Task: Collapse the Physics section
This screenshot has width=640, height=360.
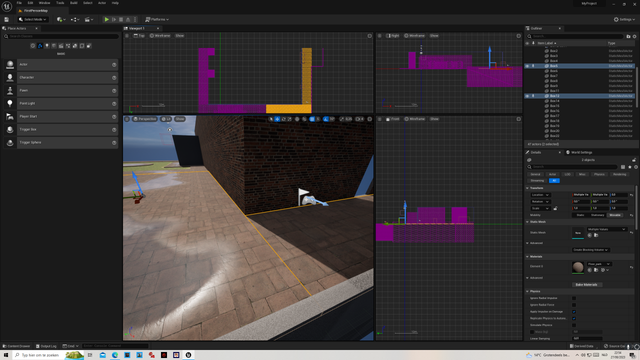Action: point(527,291)
